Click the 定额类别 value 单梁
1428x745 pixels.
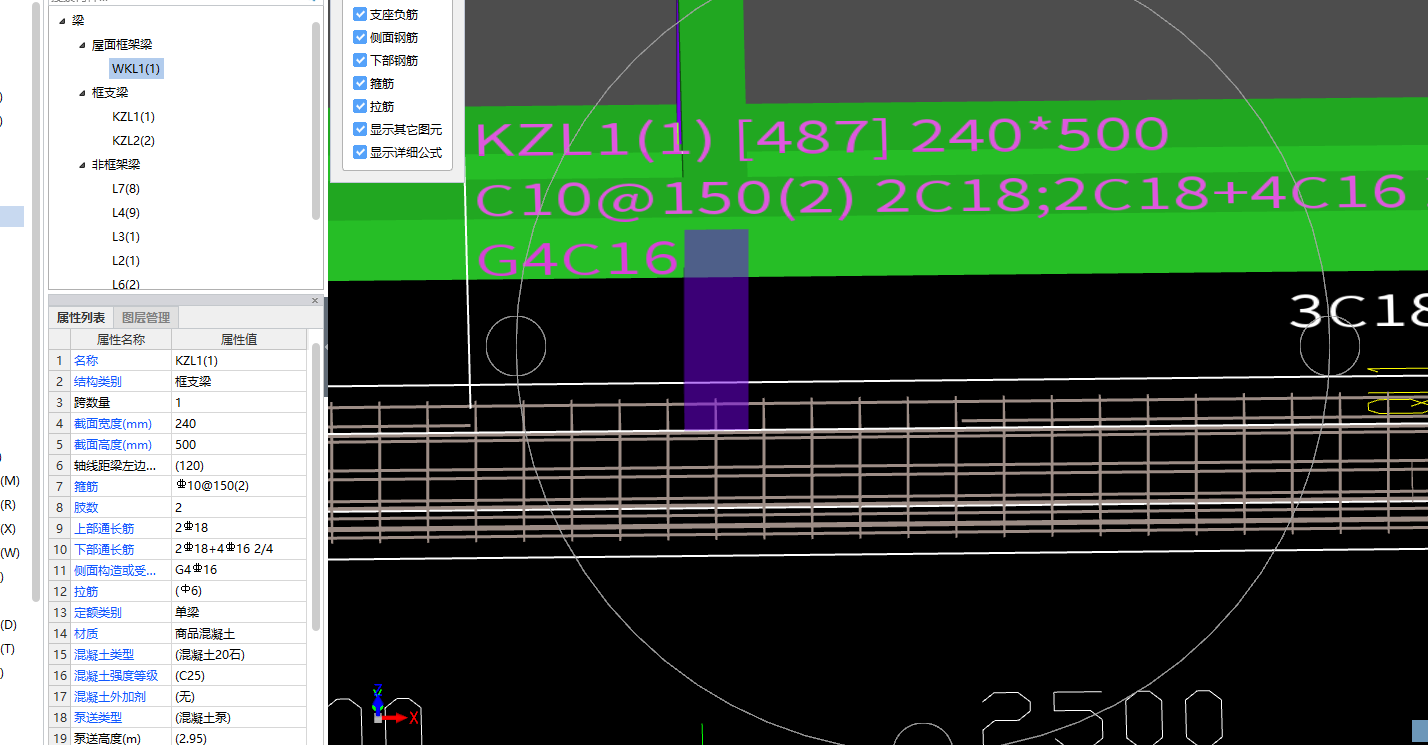click(239, 613)
